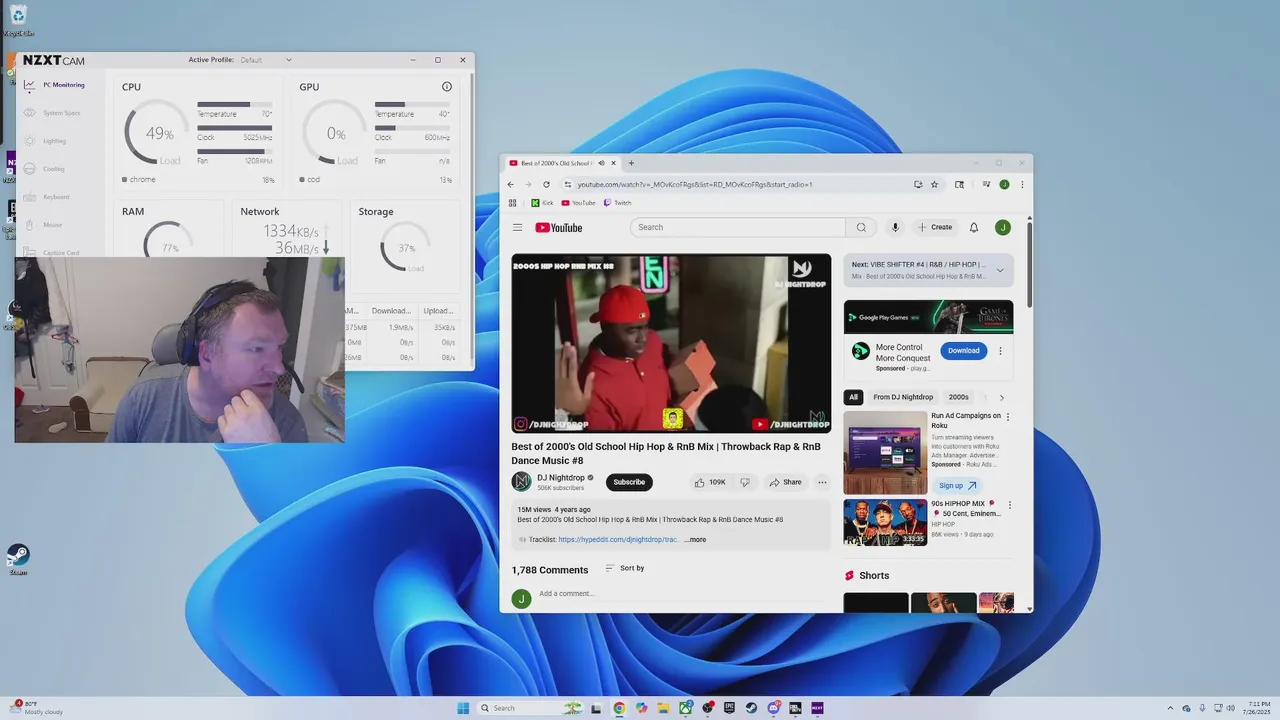Viewport: 1280px width, 720px height.
Task: Open Active Profile dropdown in NZXT CAM
Action: click(x=263, y=60)
